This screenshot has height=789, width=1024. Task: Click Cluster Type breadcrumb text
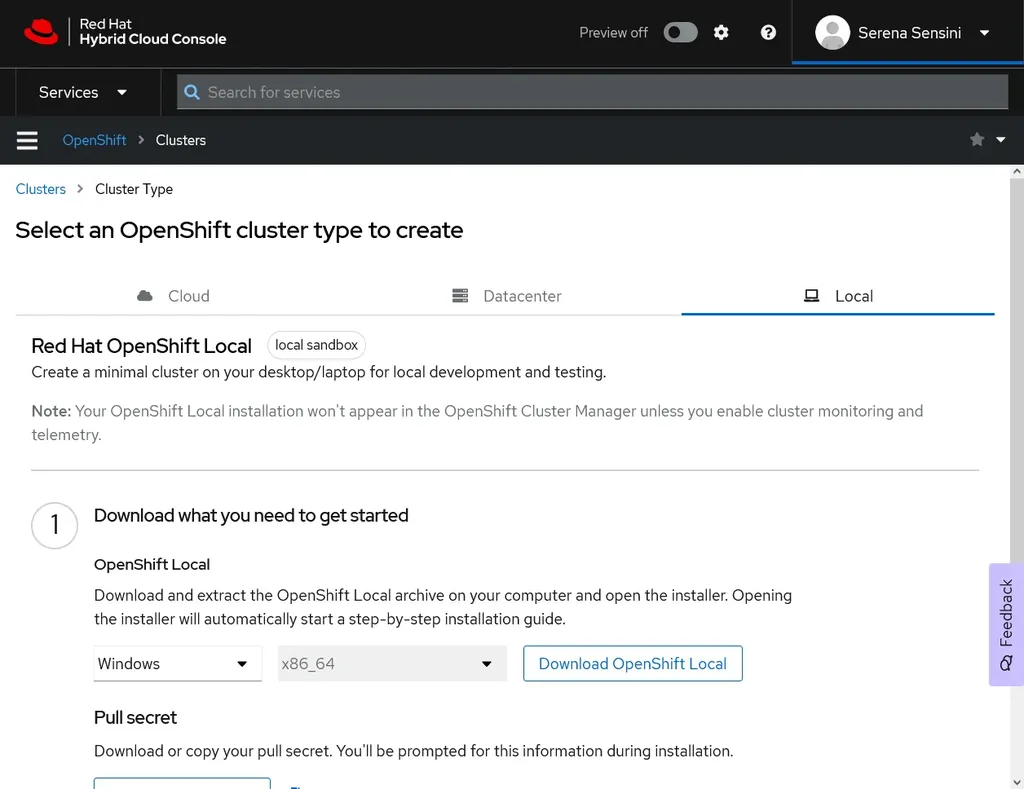(134, 189)
